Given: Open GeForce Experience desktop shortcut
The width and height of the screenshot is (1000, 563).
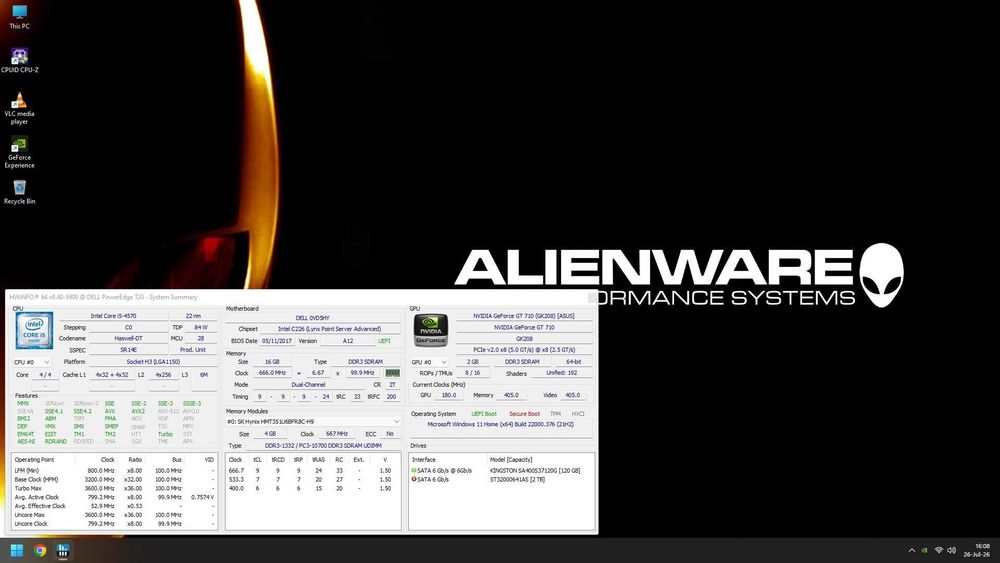Looking at the screenshot, I should point(19,152).
